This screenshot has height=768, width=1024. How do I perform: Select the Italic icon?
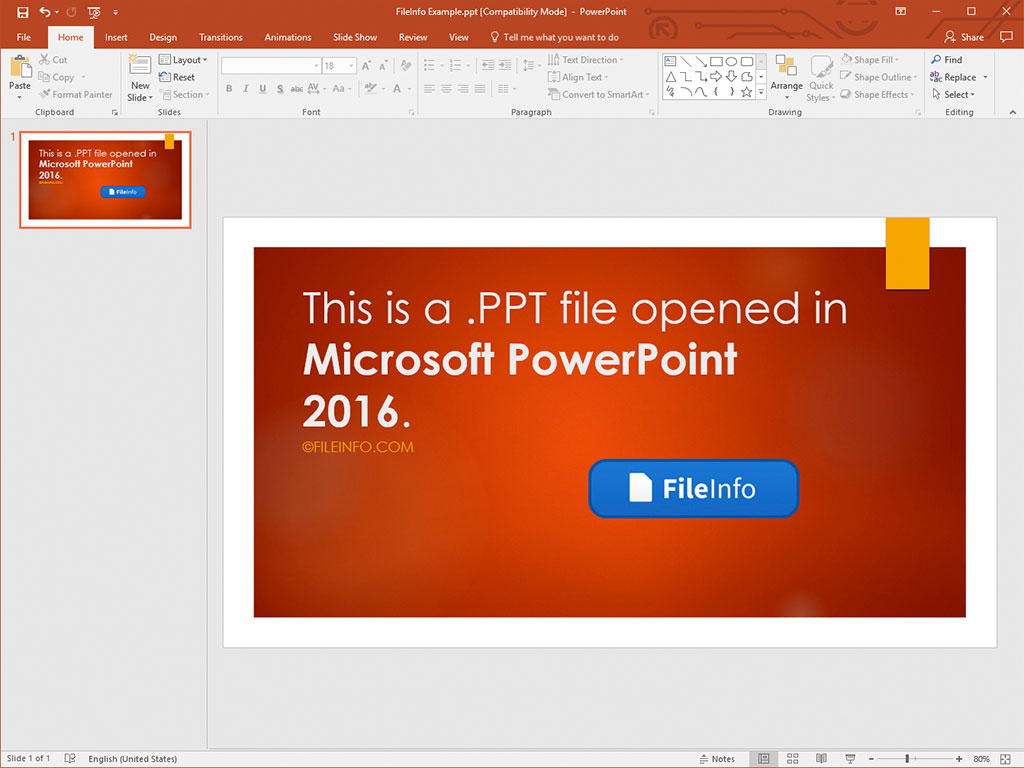click(244, 88)
